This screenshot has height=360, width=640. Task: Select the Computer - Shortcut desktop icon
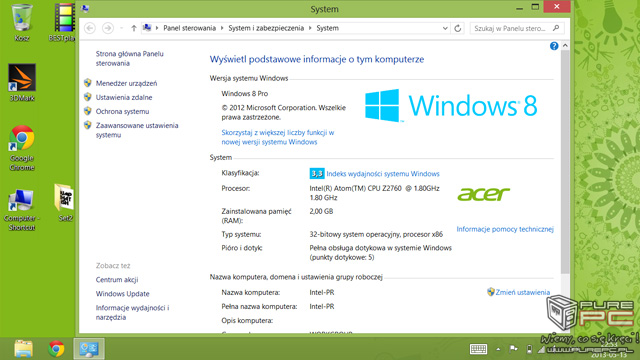(22, 210)
